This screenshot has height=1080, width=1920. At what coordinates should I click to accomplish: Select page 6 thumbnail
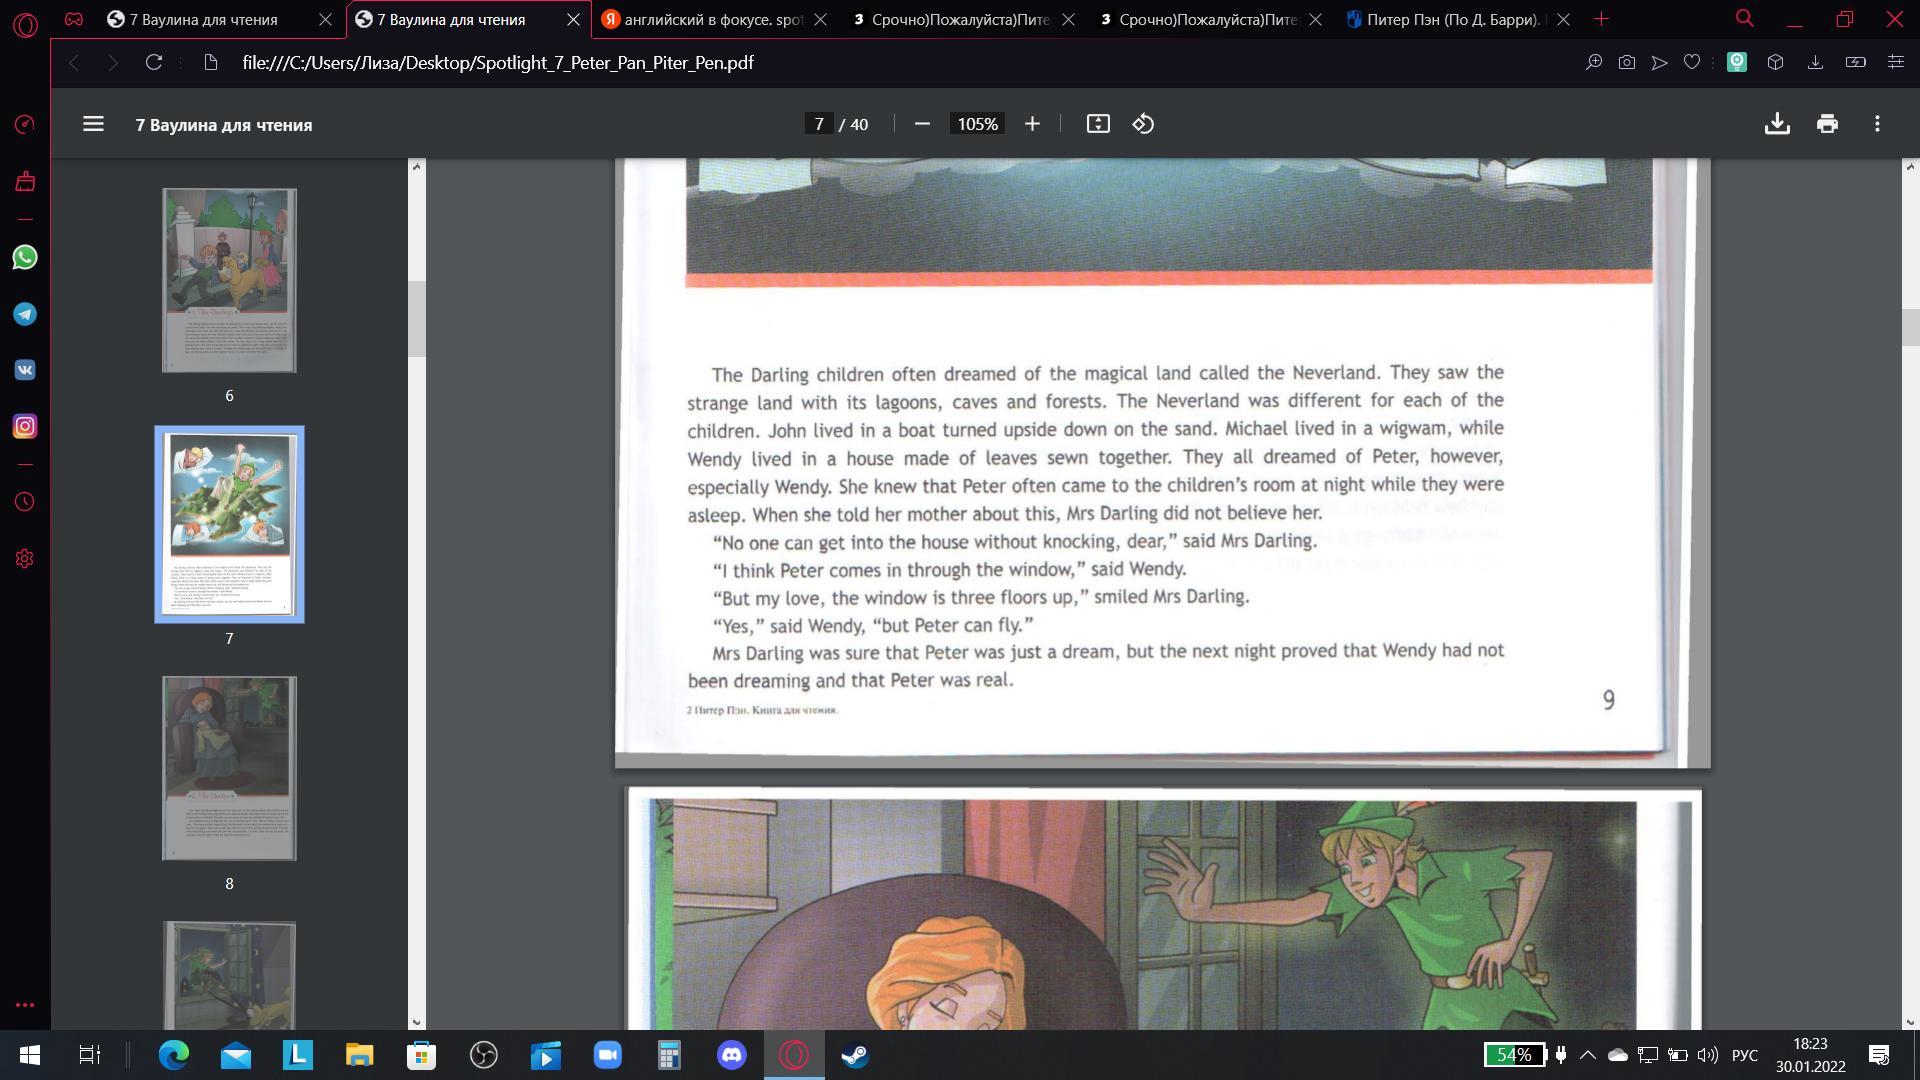[229, 280]
